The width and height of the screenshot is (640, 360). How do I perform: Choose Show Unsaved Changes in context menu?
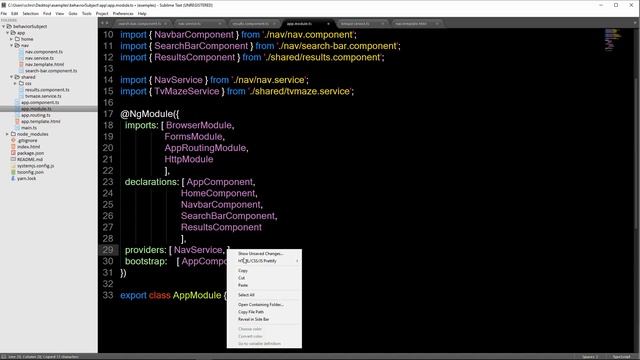(x=264, y=253)
